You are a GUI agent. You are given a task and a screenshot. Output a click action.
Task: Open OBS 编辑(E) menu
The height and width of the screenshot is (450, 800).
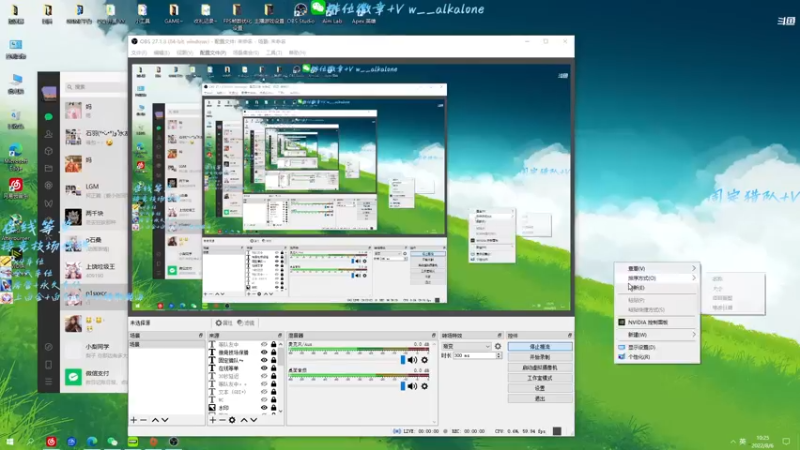pos(161,53)
